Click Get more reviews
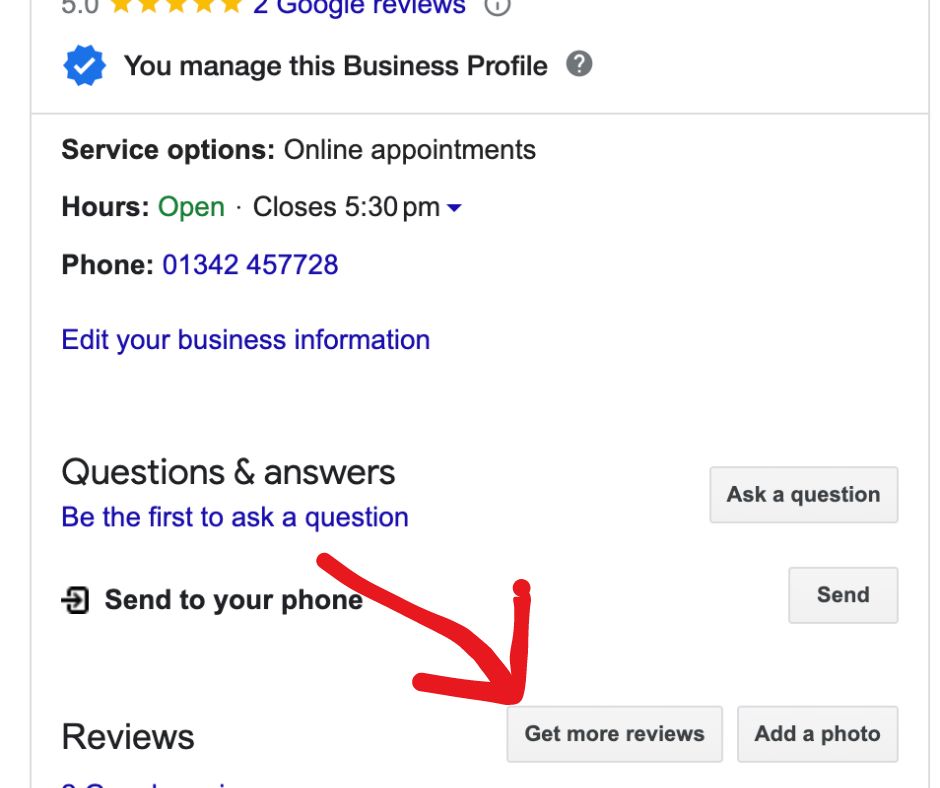This screenshot has width=940, height=788. coord(614,733)
